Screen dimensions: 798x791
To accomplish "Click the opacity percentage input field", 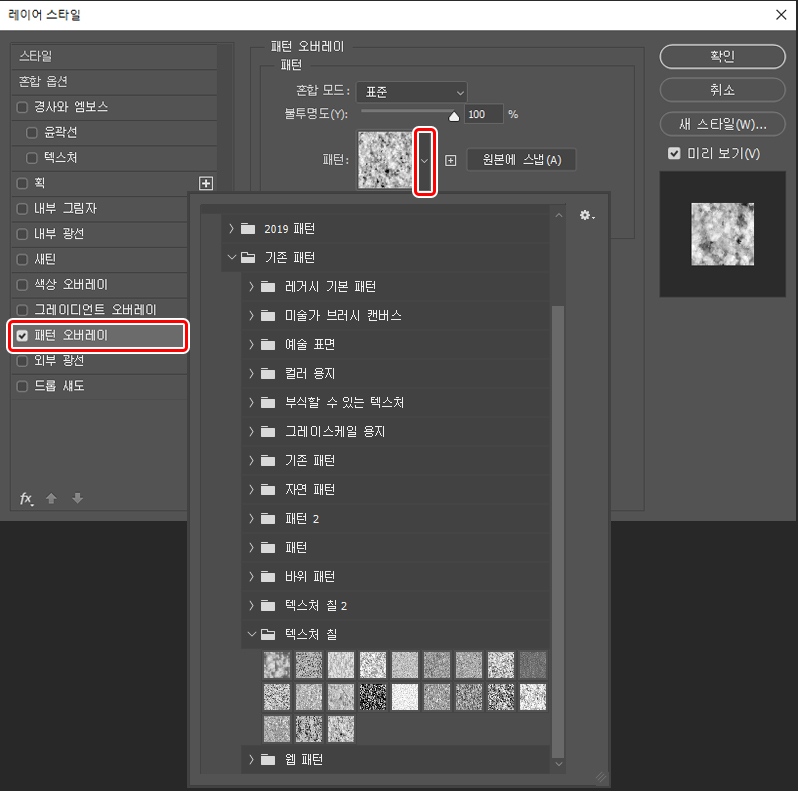I will click(x=482, y=114).
